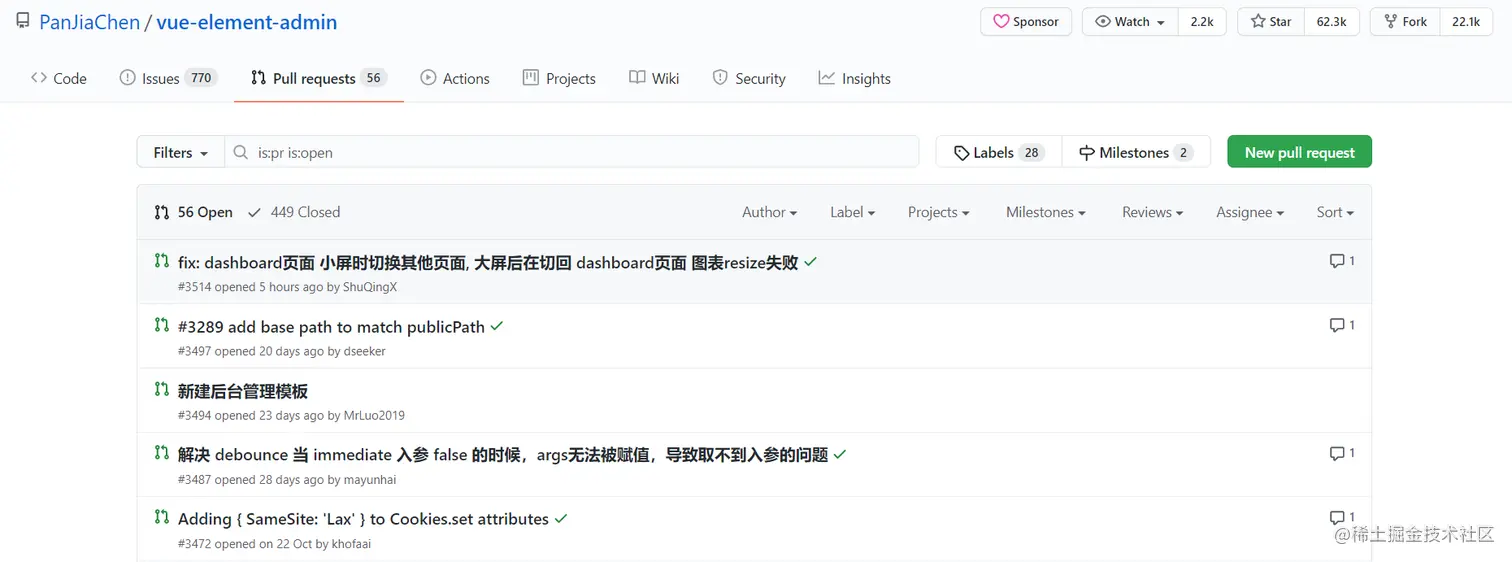
Task: Click author khofaai link
Action: [x=352, y=544]
